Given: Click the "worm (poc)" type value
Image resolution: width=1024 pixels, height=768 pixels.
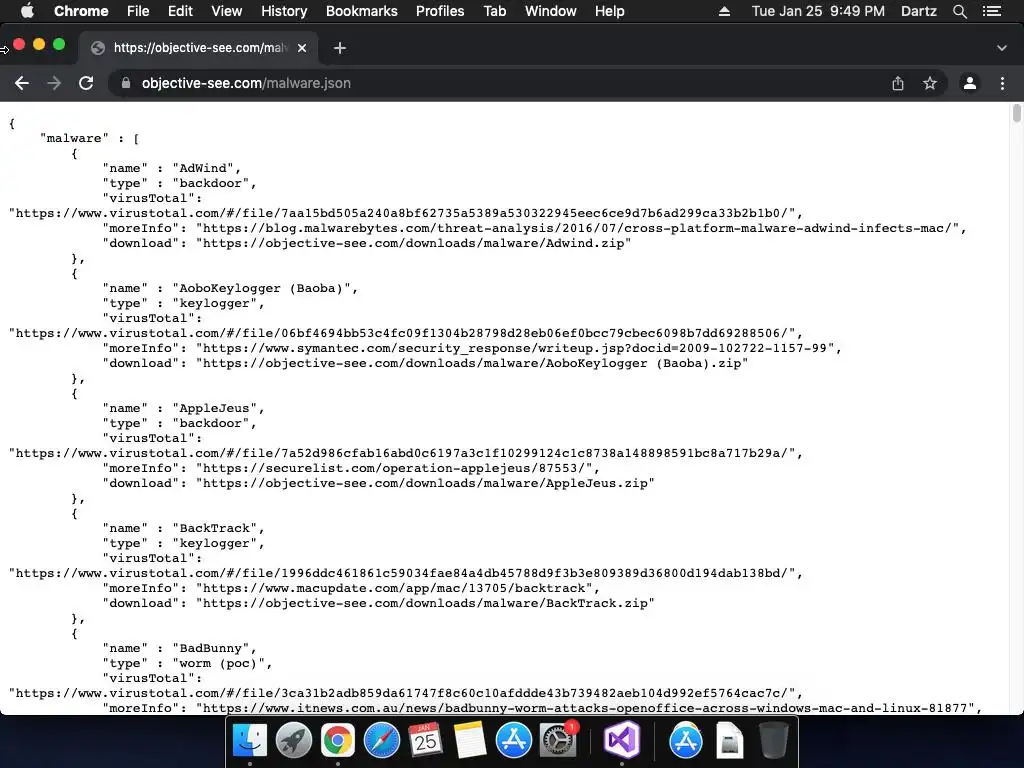Looking at the screenshot, I should pyautogui.click(x=219, y=664).
